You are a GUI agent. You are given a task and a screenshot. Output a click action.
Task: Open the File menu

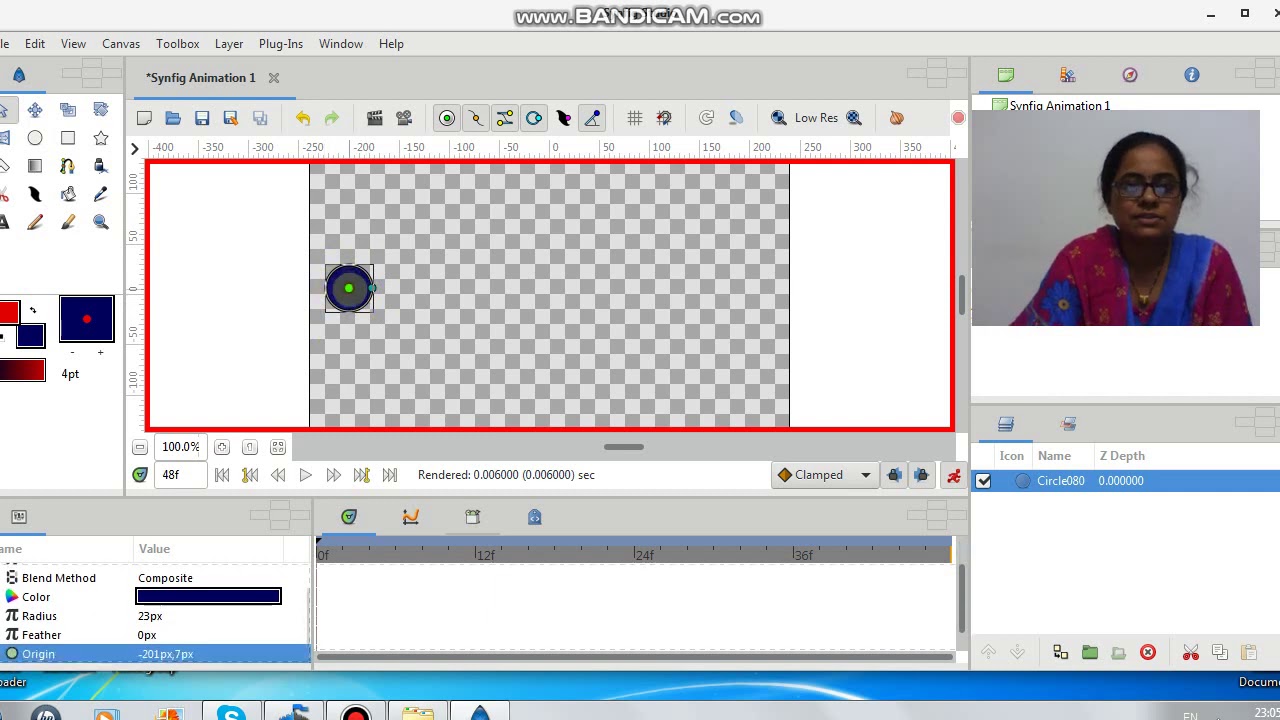point(4,44)
